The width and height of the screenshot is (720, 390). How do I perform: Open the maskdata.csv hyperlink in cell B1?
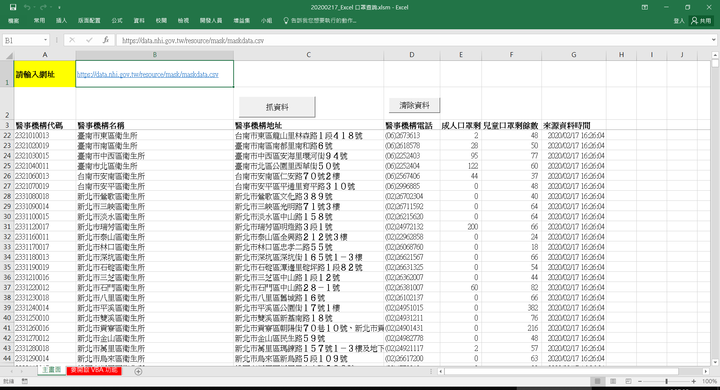(147, 74)
